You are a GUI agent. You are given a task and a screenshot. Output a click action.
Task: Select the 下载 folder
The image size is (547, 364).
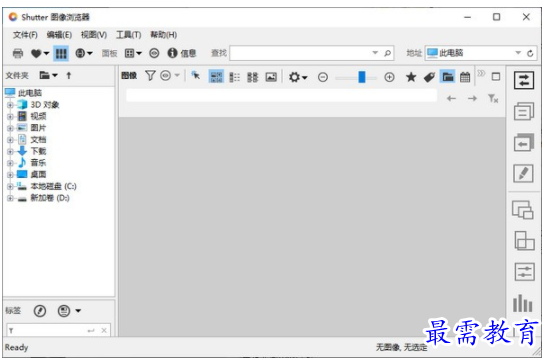[x=38, y=151]
